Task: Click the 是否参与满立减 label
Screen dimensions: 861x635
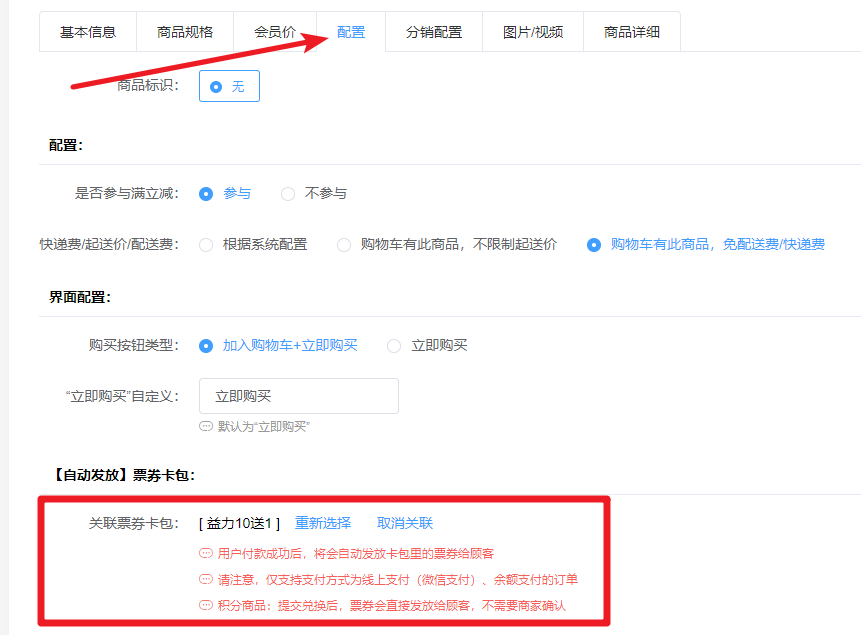Action: (127, 193)
